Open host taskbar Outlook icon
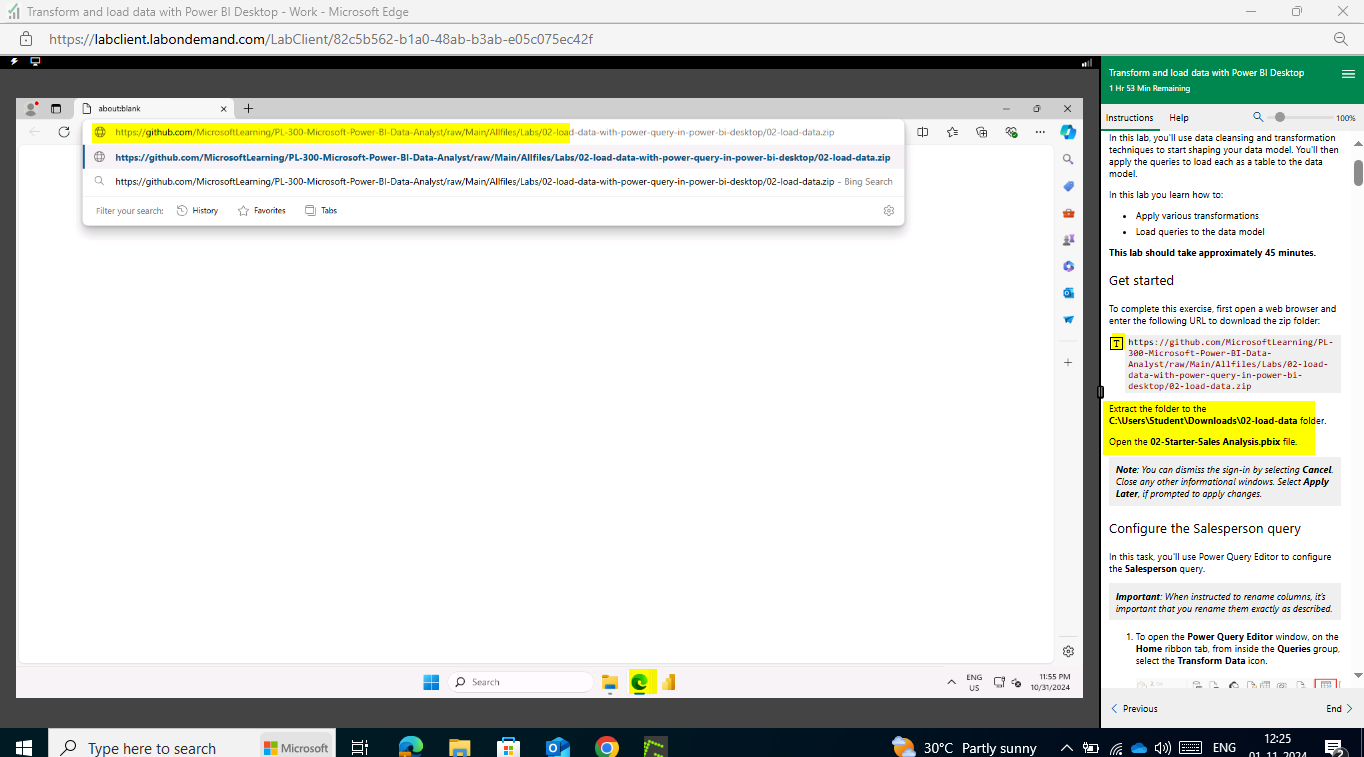 pos(557,747)
